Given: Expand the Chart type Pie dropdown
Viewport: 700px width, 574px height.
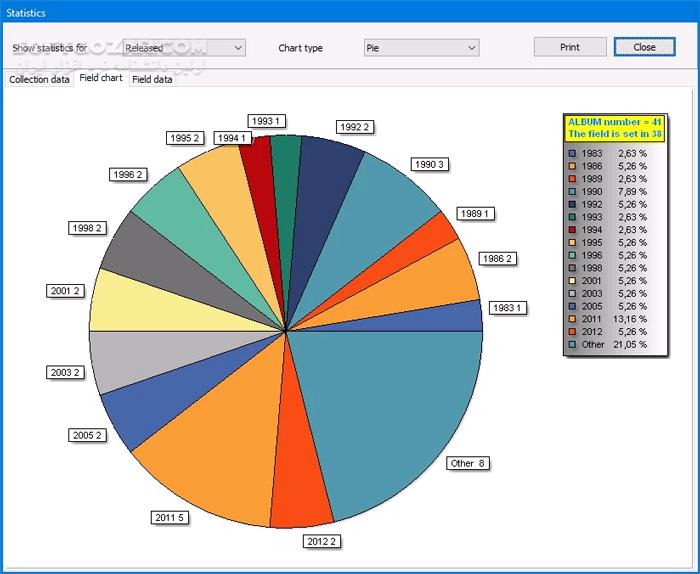Looking at the screenshot, I should tap(421, 47).
